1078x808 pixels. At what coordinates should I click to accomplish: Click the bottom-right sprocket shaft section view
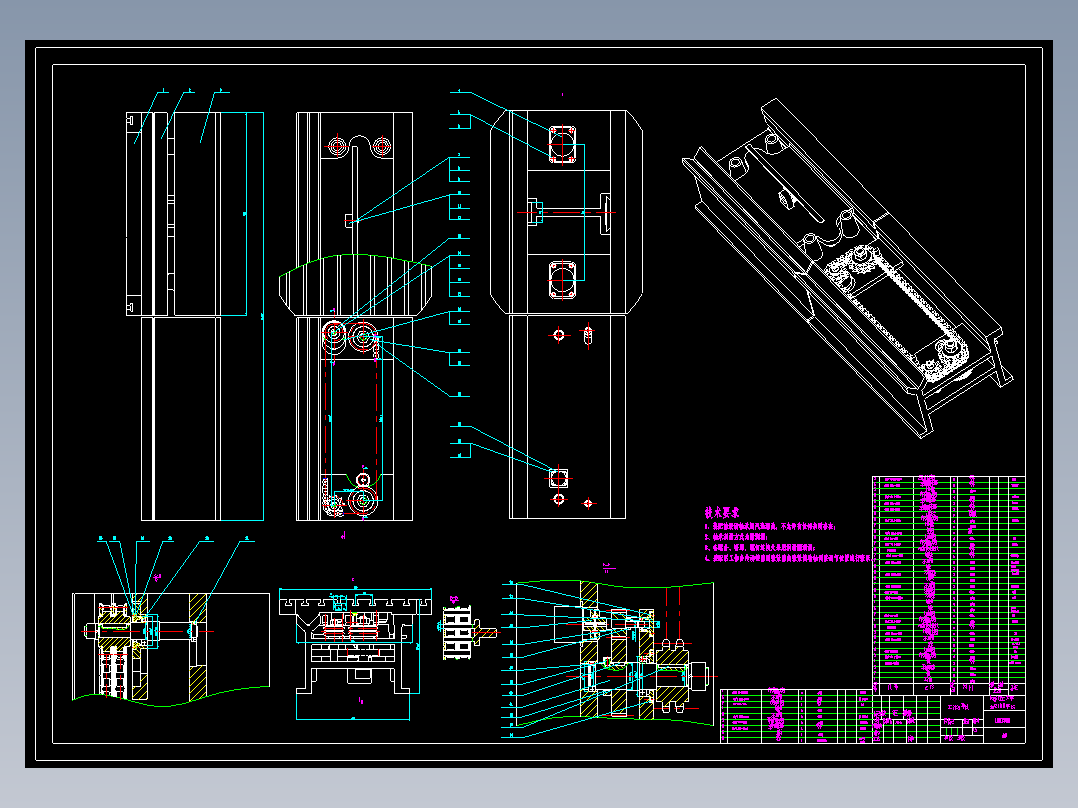(608, 659)
